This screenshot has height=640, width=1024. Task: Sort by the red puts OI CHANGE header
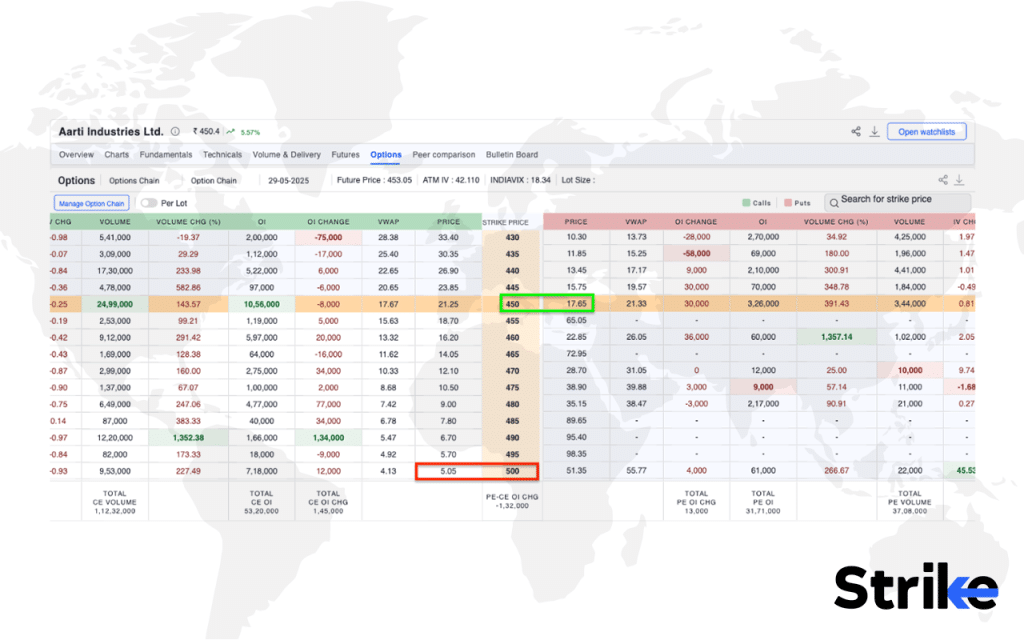pyautogui.click(x=696, y=221)
